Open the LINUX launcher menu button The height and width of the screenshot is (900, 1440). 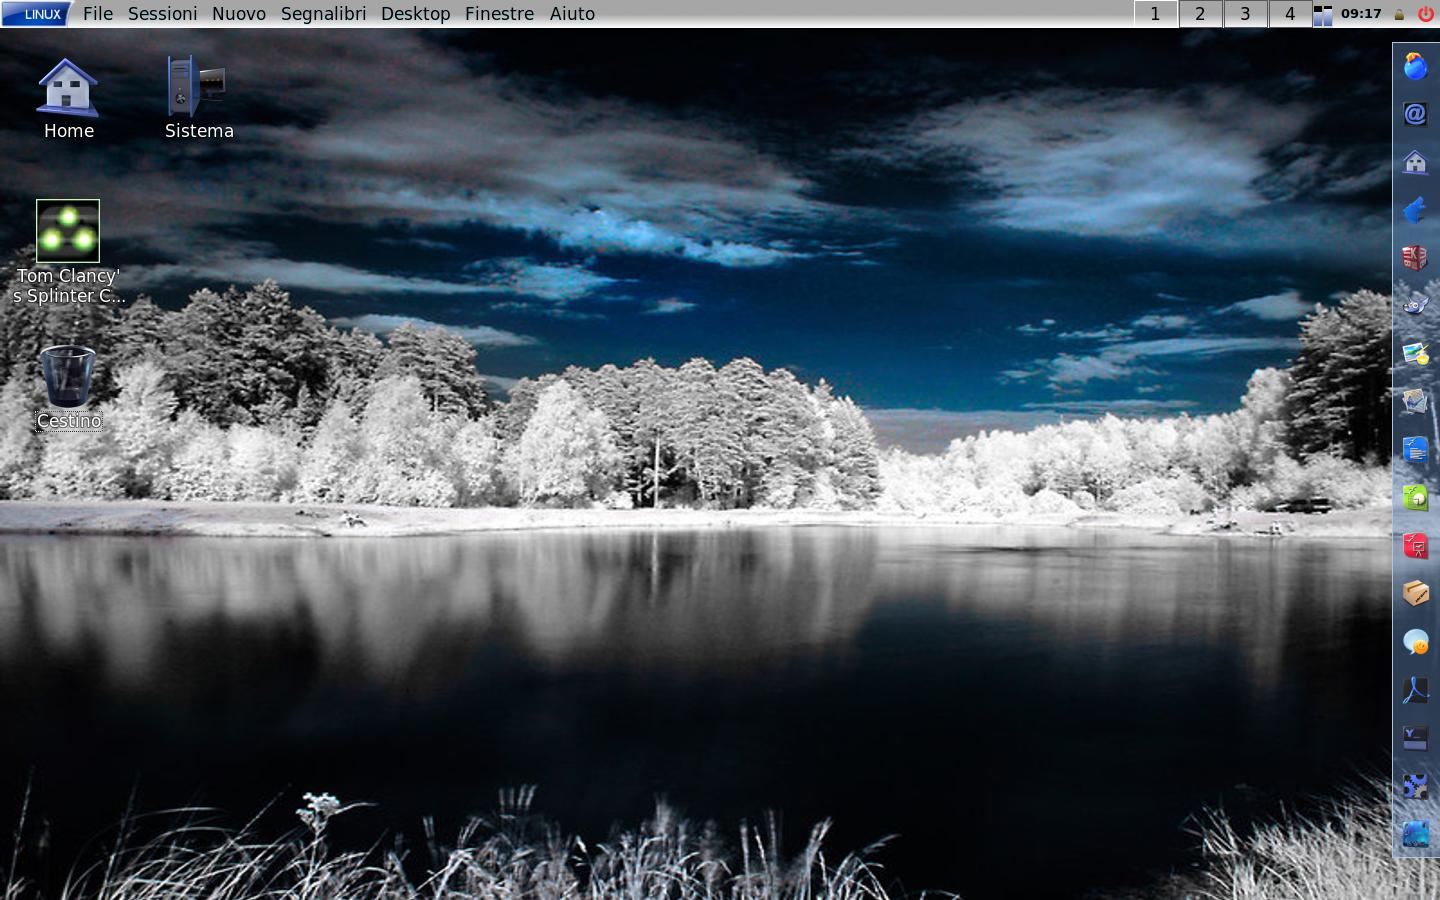point(36,14)
